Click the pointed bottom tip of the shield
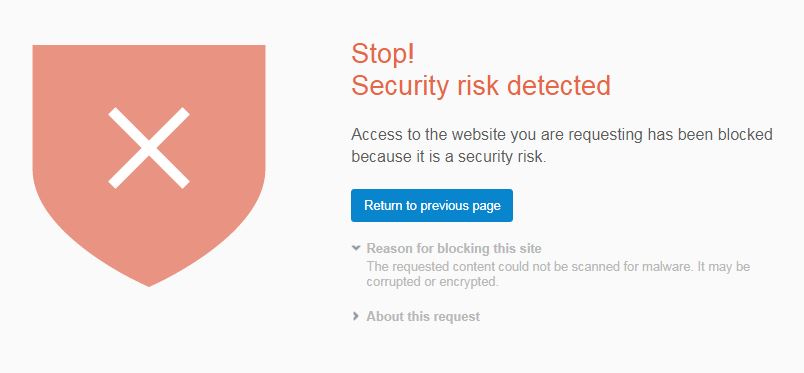This screenshot has height=373, width=804. click(149, 283)
